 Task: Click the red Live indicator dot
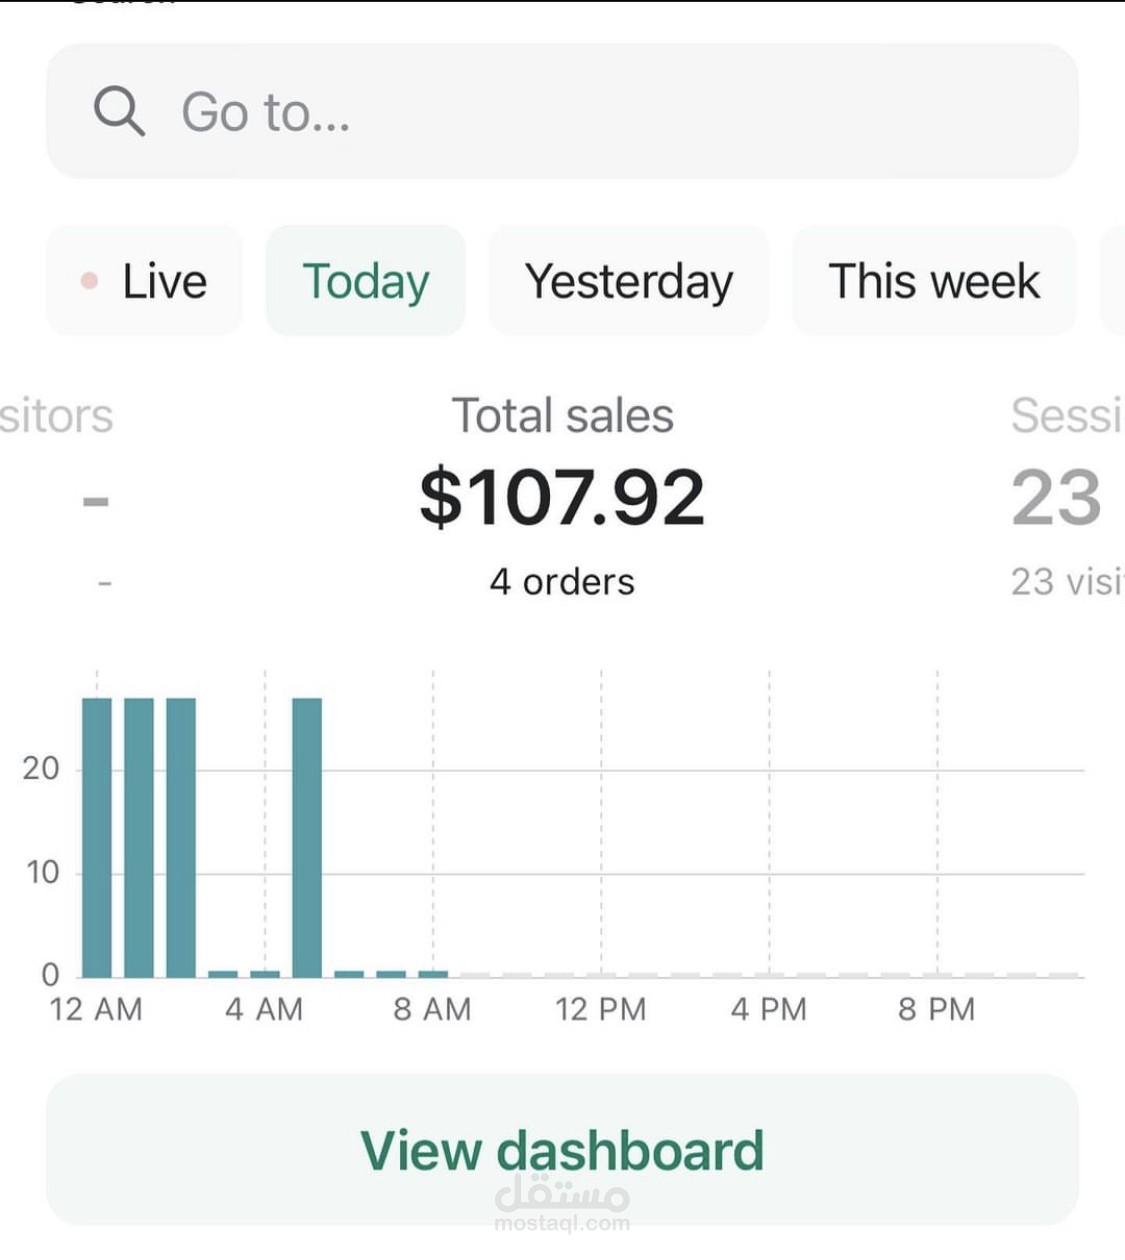tap(90, 281)
